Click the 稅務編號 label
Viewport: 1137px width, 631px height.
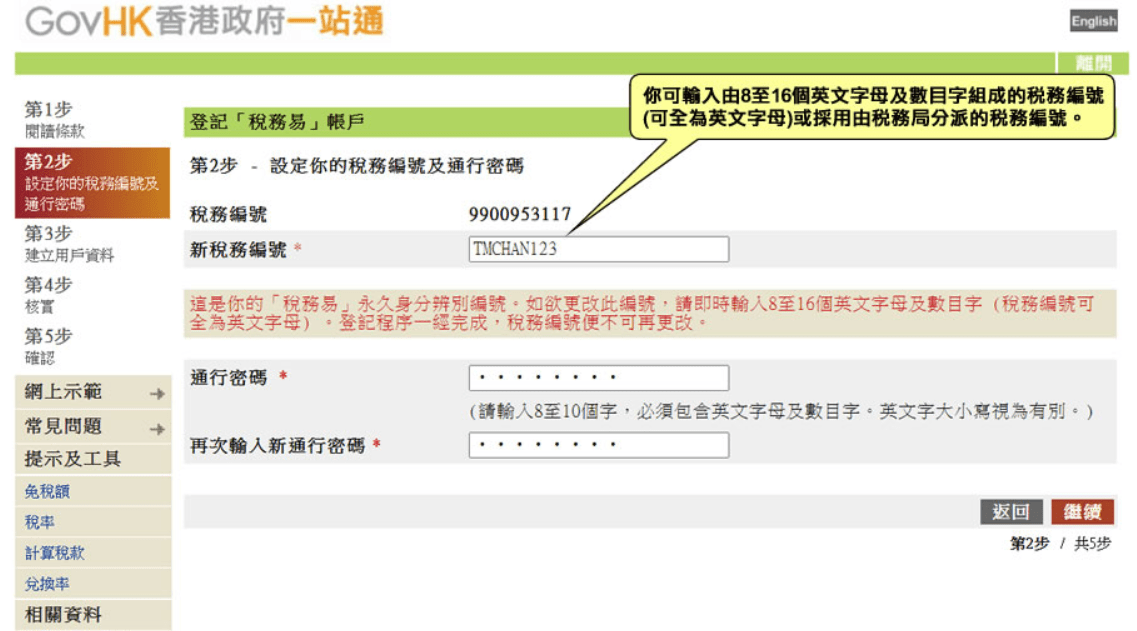click(x=228, y=215)
